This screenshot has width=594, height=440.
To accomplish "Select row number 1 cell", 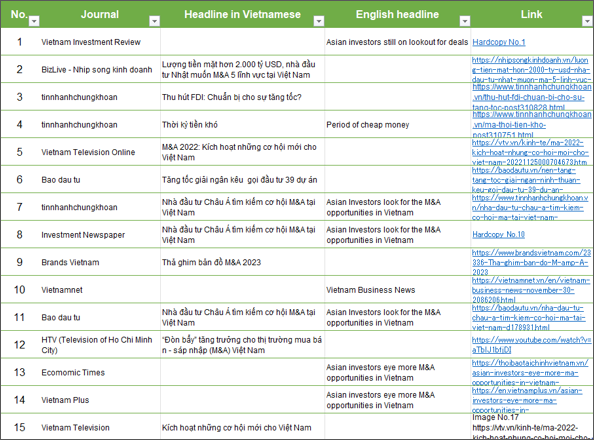I will tap(20, 42).
